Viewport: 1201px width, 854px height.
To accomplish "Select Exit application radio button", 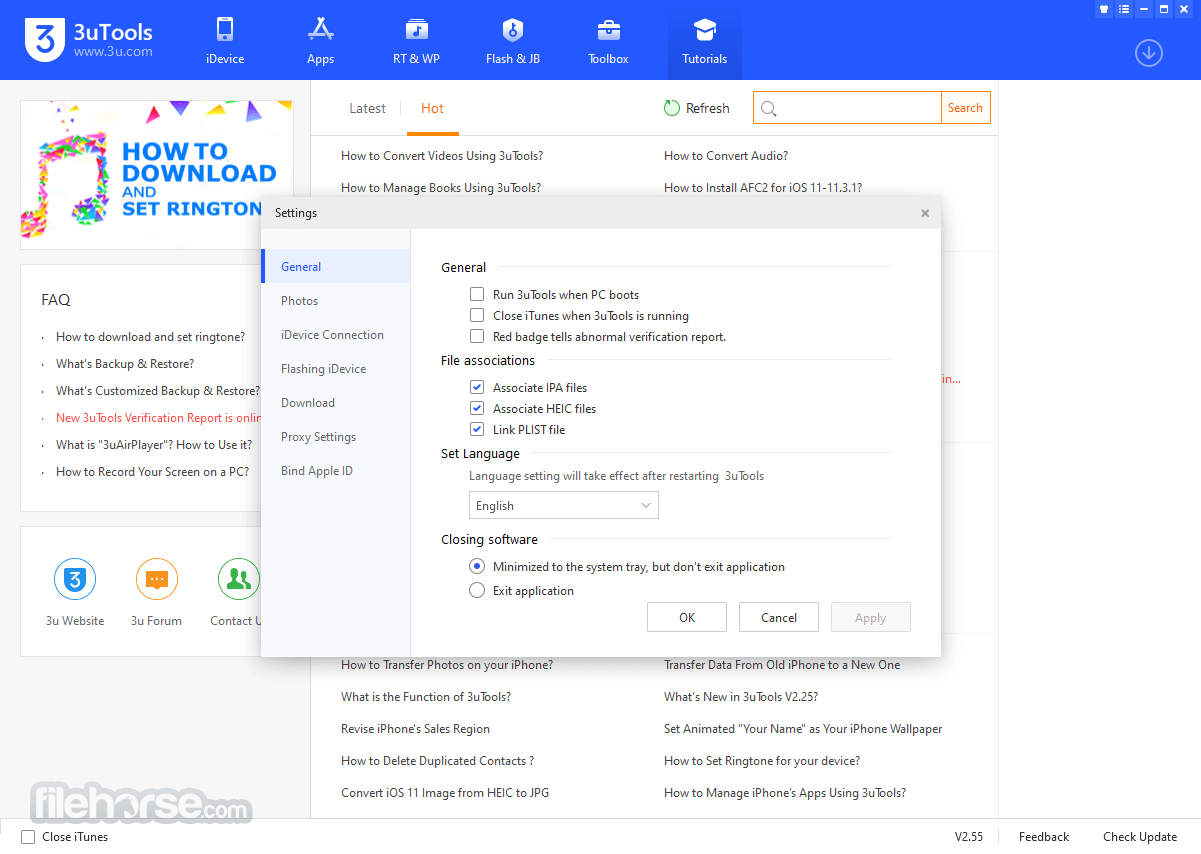I will pyautogui.click(x=477, y=591).
